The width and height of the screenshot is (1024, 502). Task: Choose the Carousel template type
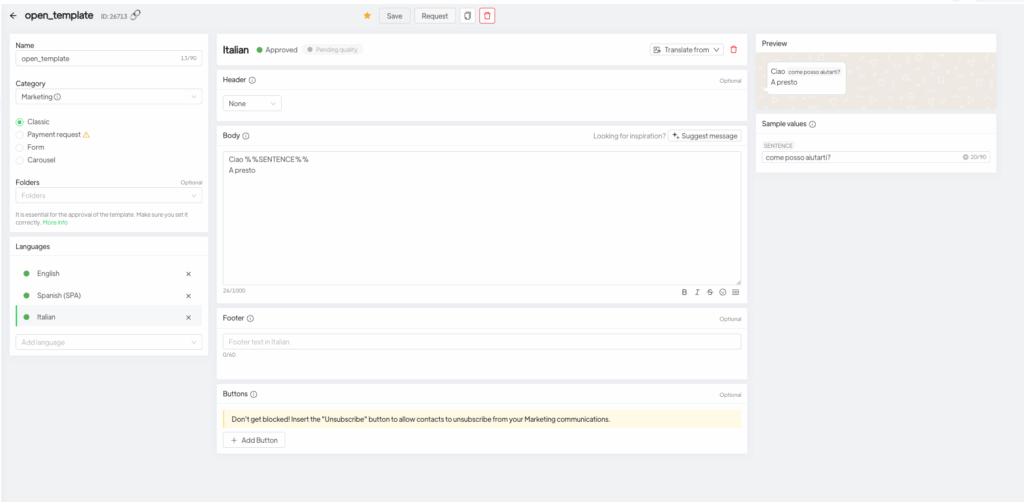[20, 160]
